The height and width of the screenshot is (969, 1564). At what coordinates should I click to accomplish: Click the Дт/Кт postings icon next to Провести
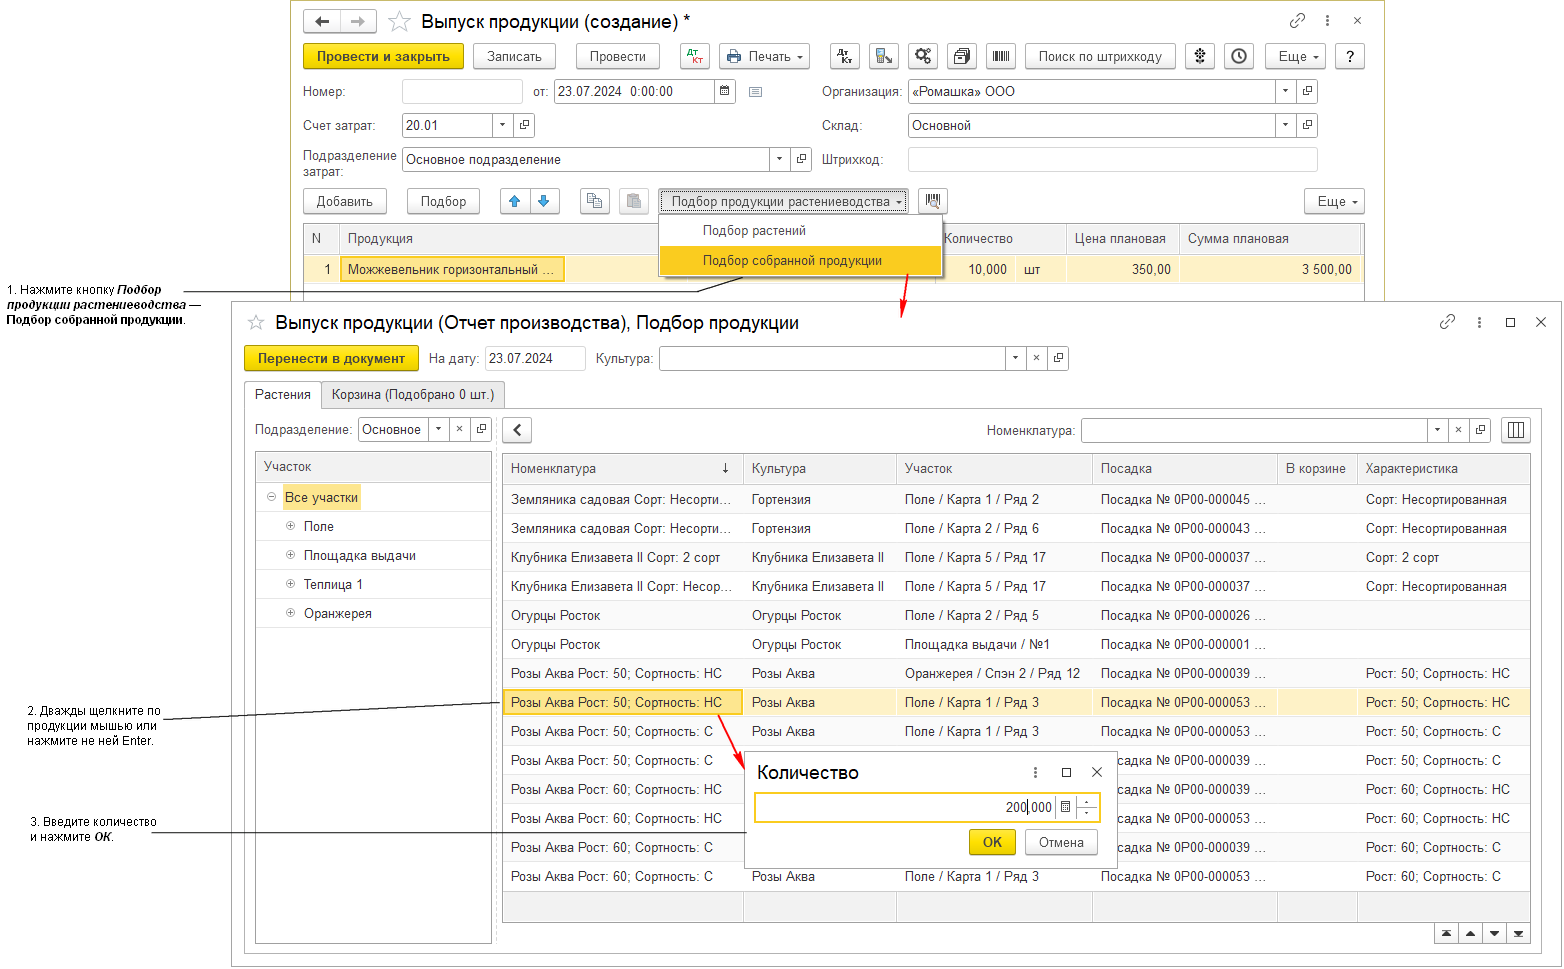click(694, 57)
